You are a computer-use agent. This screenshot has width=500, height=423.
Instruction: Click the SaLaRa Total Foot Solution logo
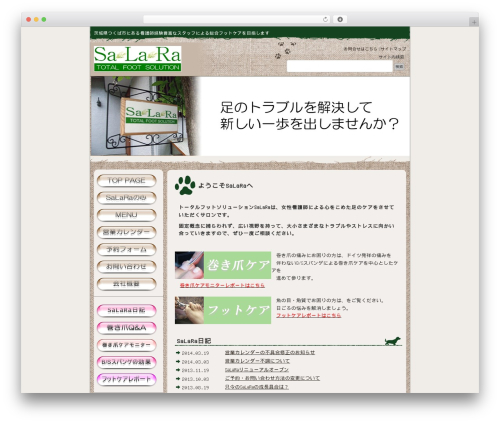click(137, 59)
